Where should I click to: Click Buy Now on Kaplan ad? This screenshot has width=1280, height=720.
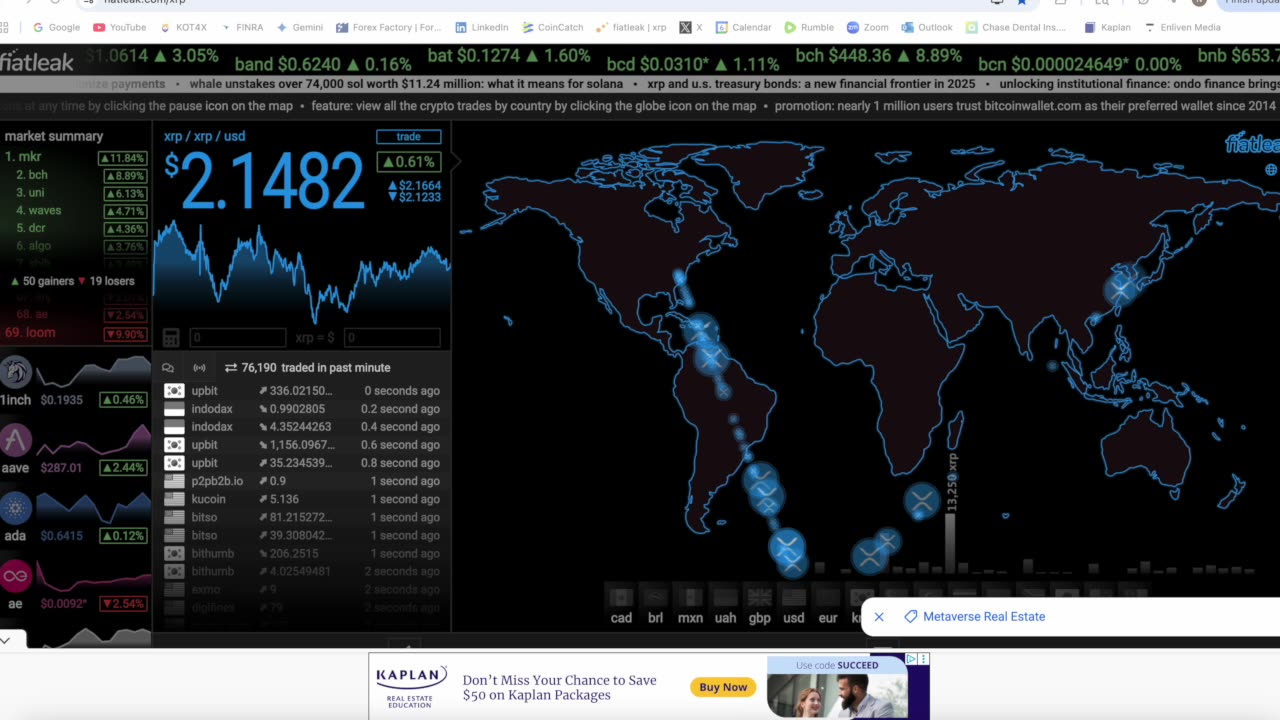click(x=723, y=687)
